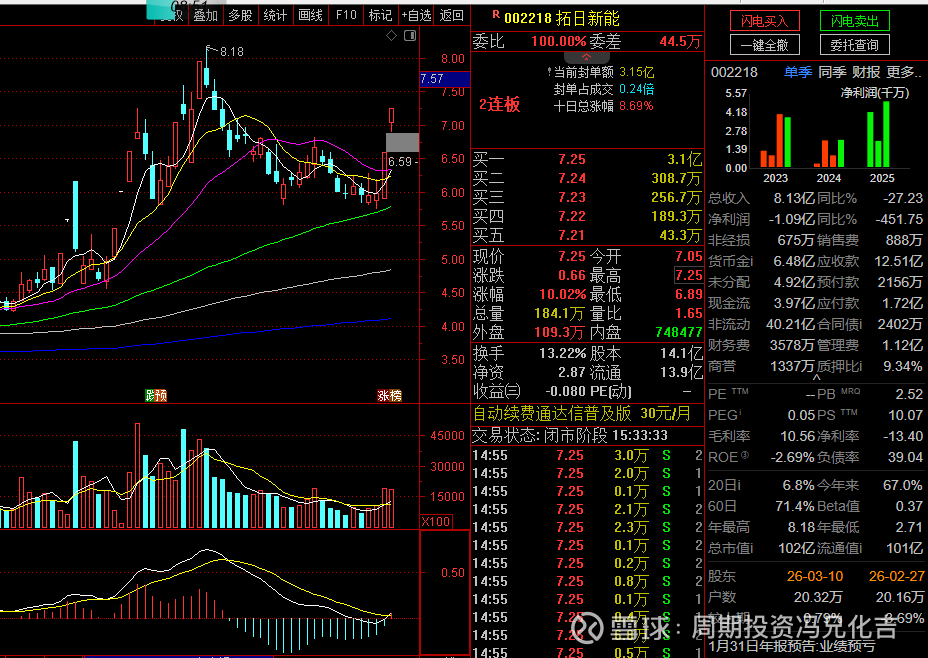
Task: Select the 14:55 tick row with 2.3万 volume
Action: [588, 527]
